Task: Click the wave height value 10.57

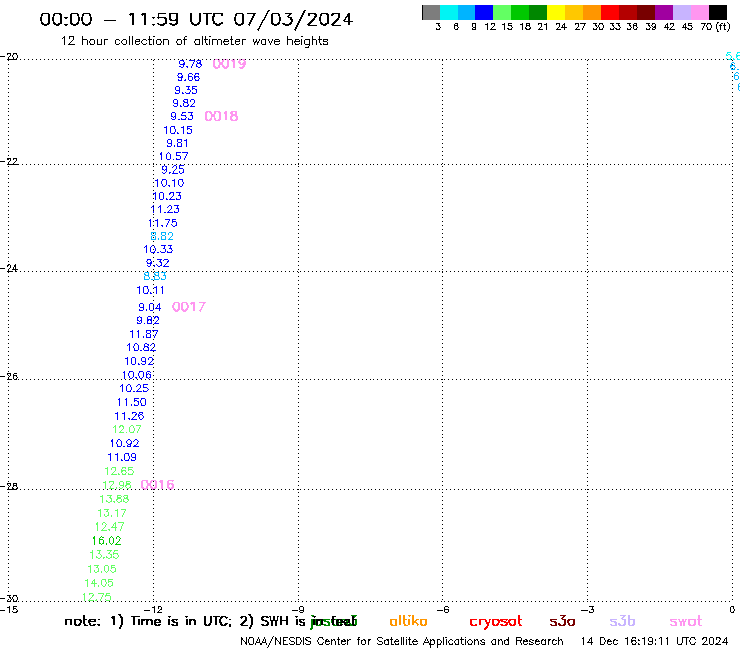Action: (x=173, y=156)
